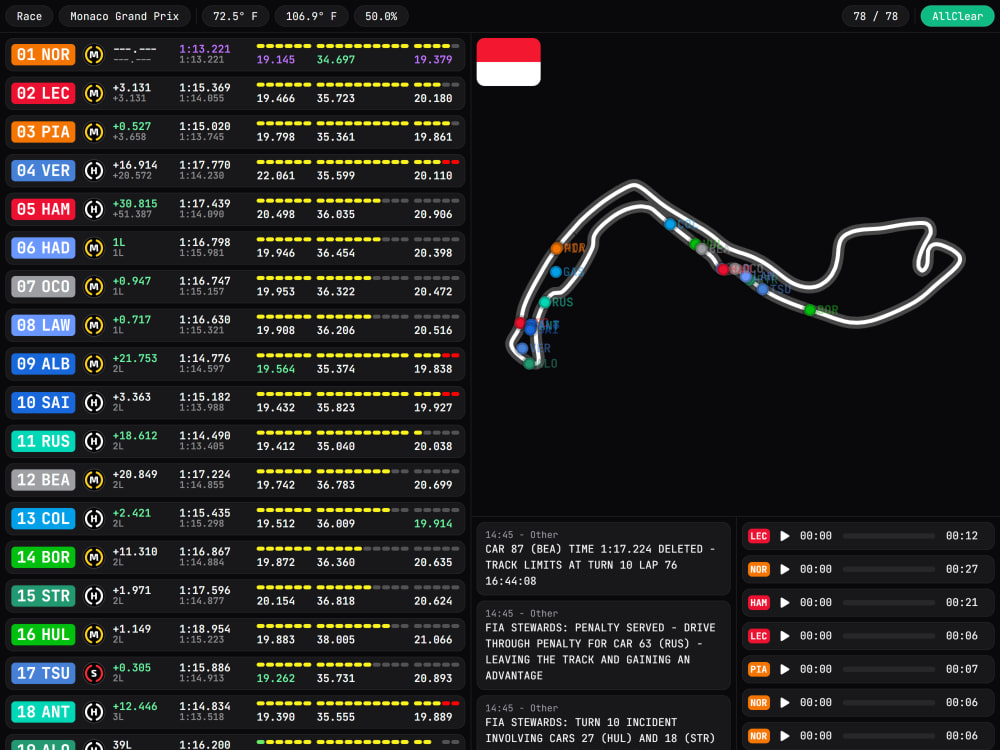Click the LEC tag on first radio row

(758, 536)
